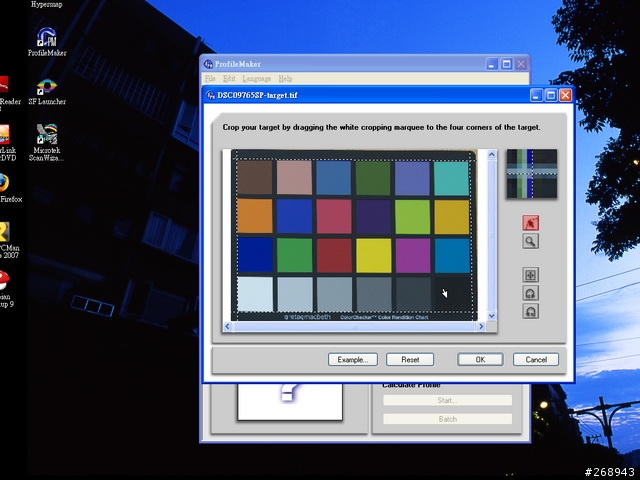This screenshot has width=640, height=480.
Task: Click the question mark placeholder image
Action: (x=290, y=401)
